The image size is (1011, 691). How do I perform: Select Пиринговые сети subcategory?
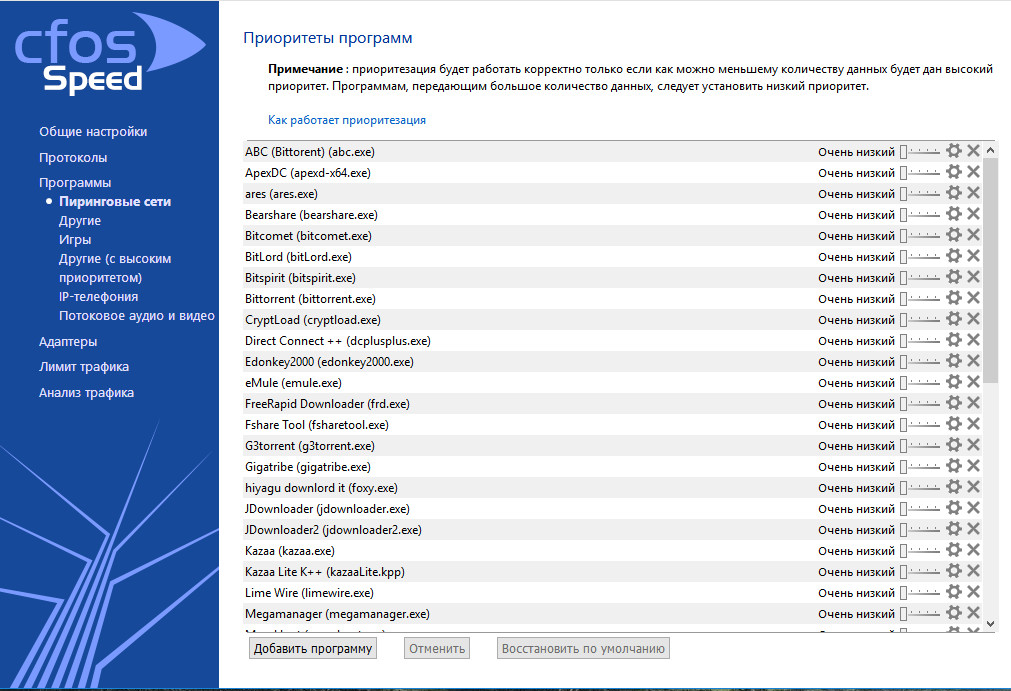[x=115, y=201]
